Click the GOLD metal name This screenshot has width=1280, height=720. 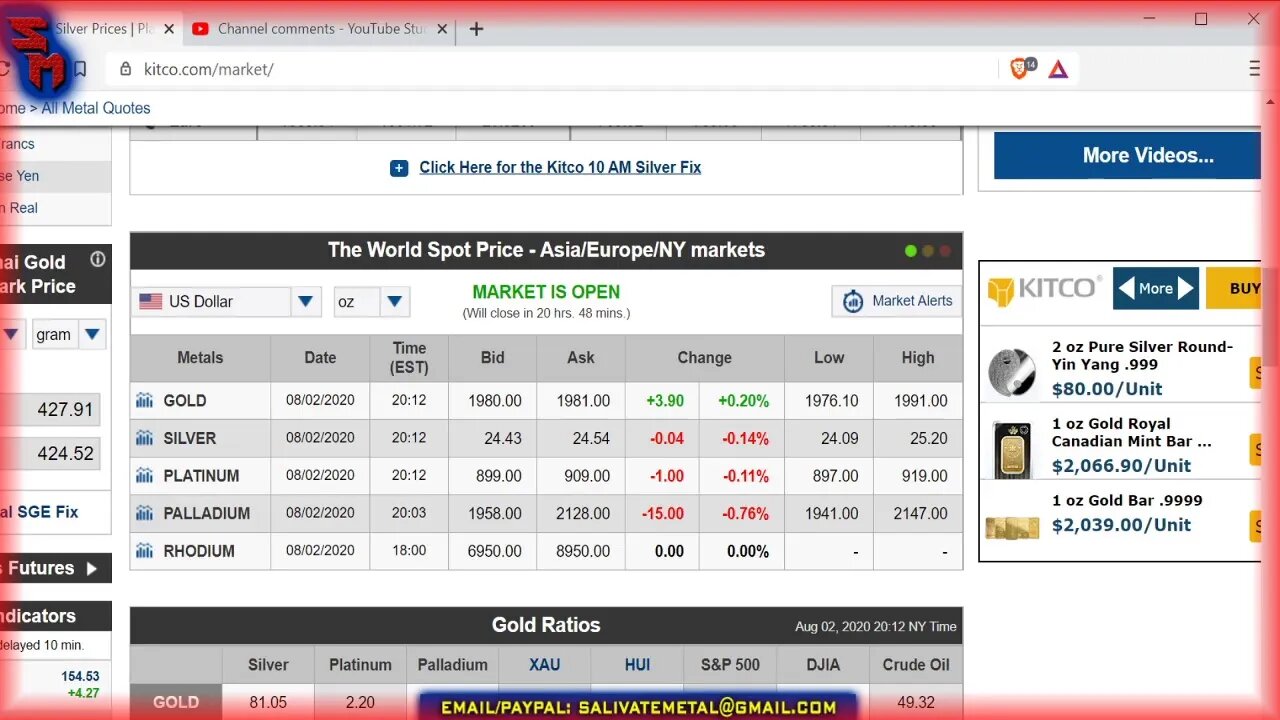185,401
